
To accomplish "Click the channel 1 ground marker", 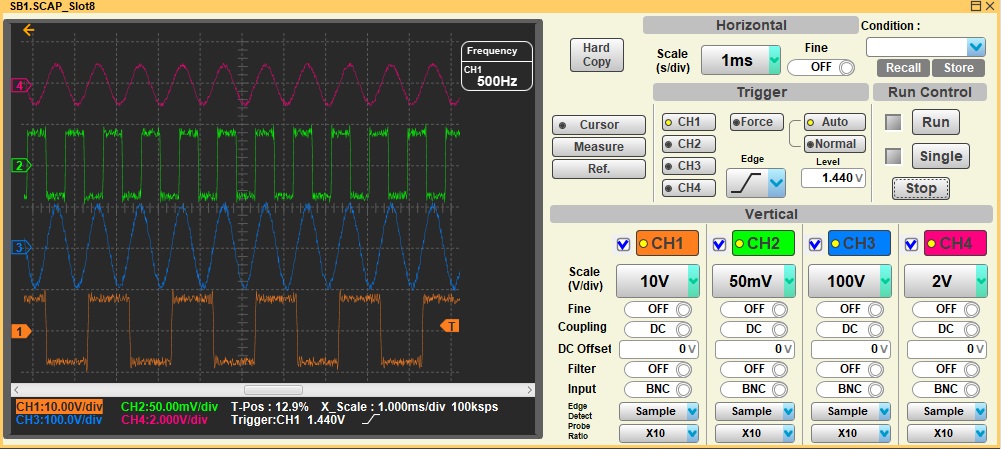I will point(19,331).
